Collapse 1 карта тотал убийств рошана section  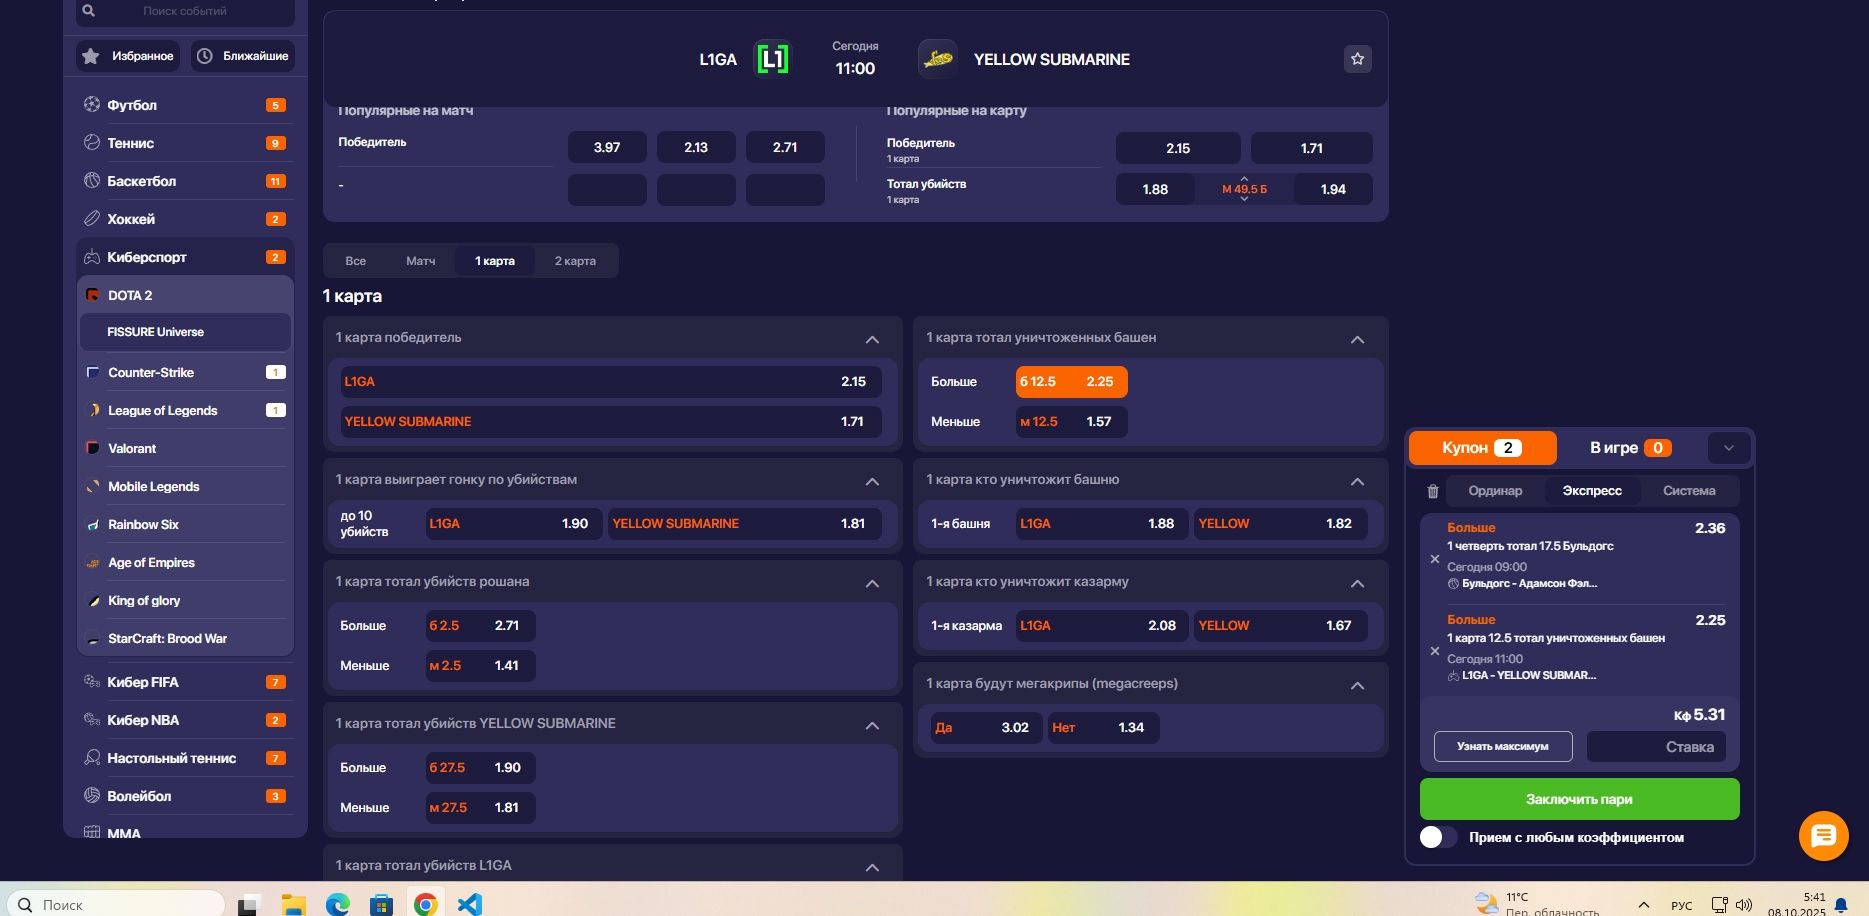point(872,583)
